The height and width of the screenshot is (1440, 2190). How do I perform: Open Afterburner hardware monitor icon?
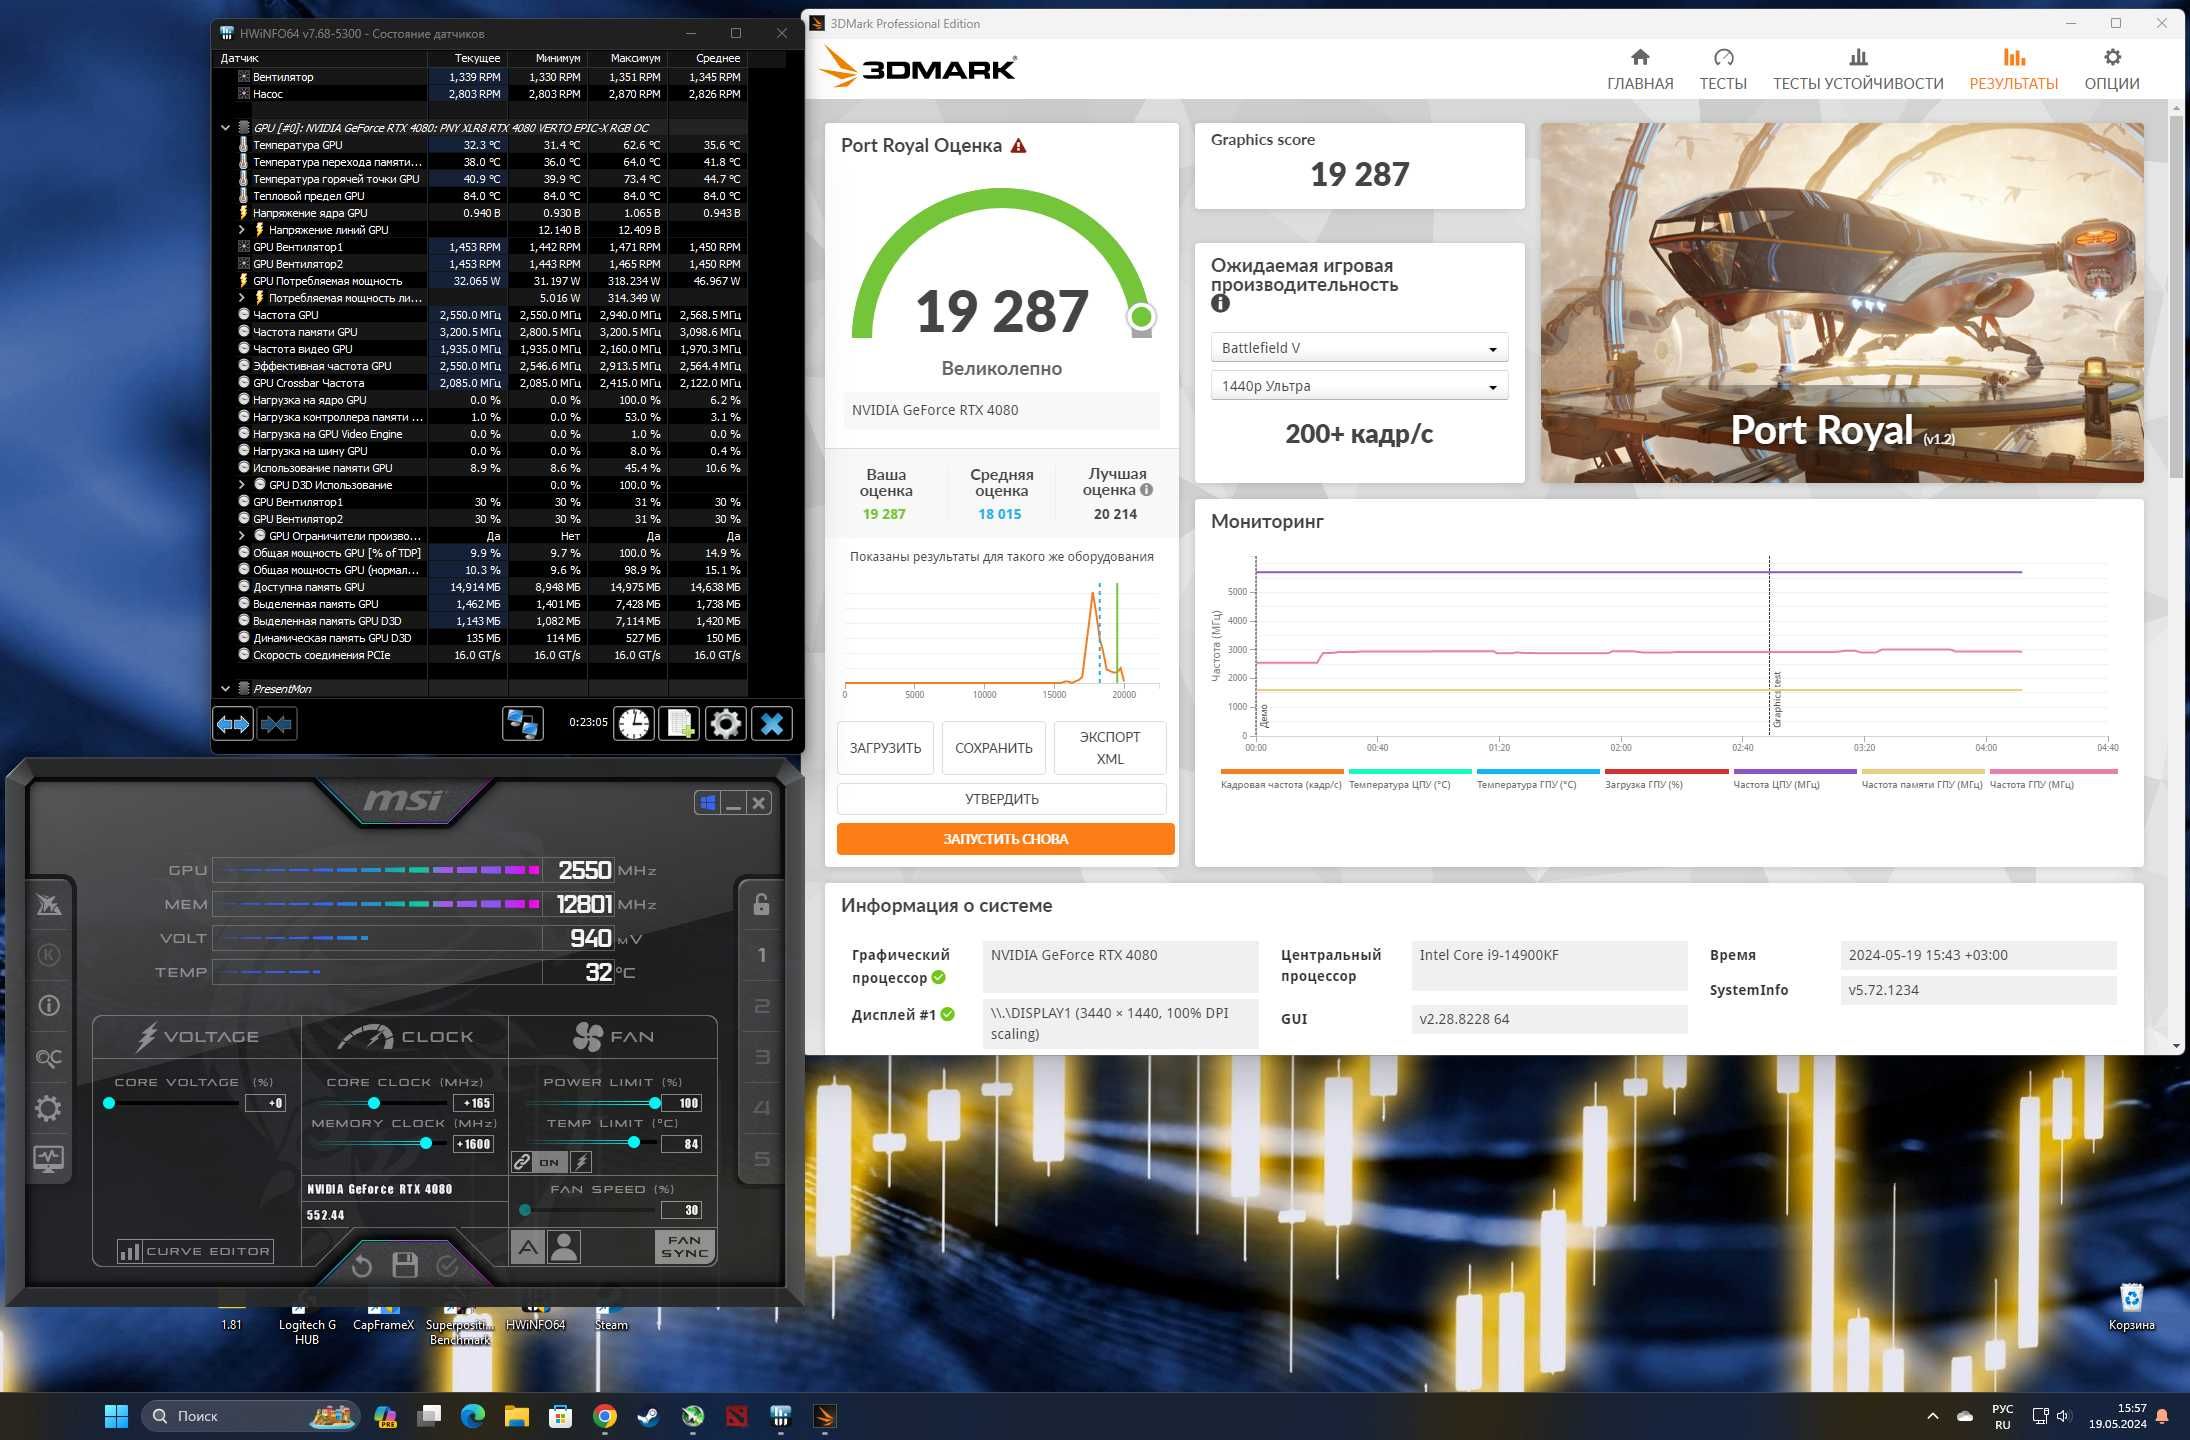point(48,1159)
